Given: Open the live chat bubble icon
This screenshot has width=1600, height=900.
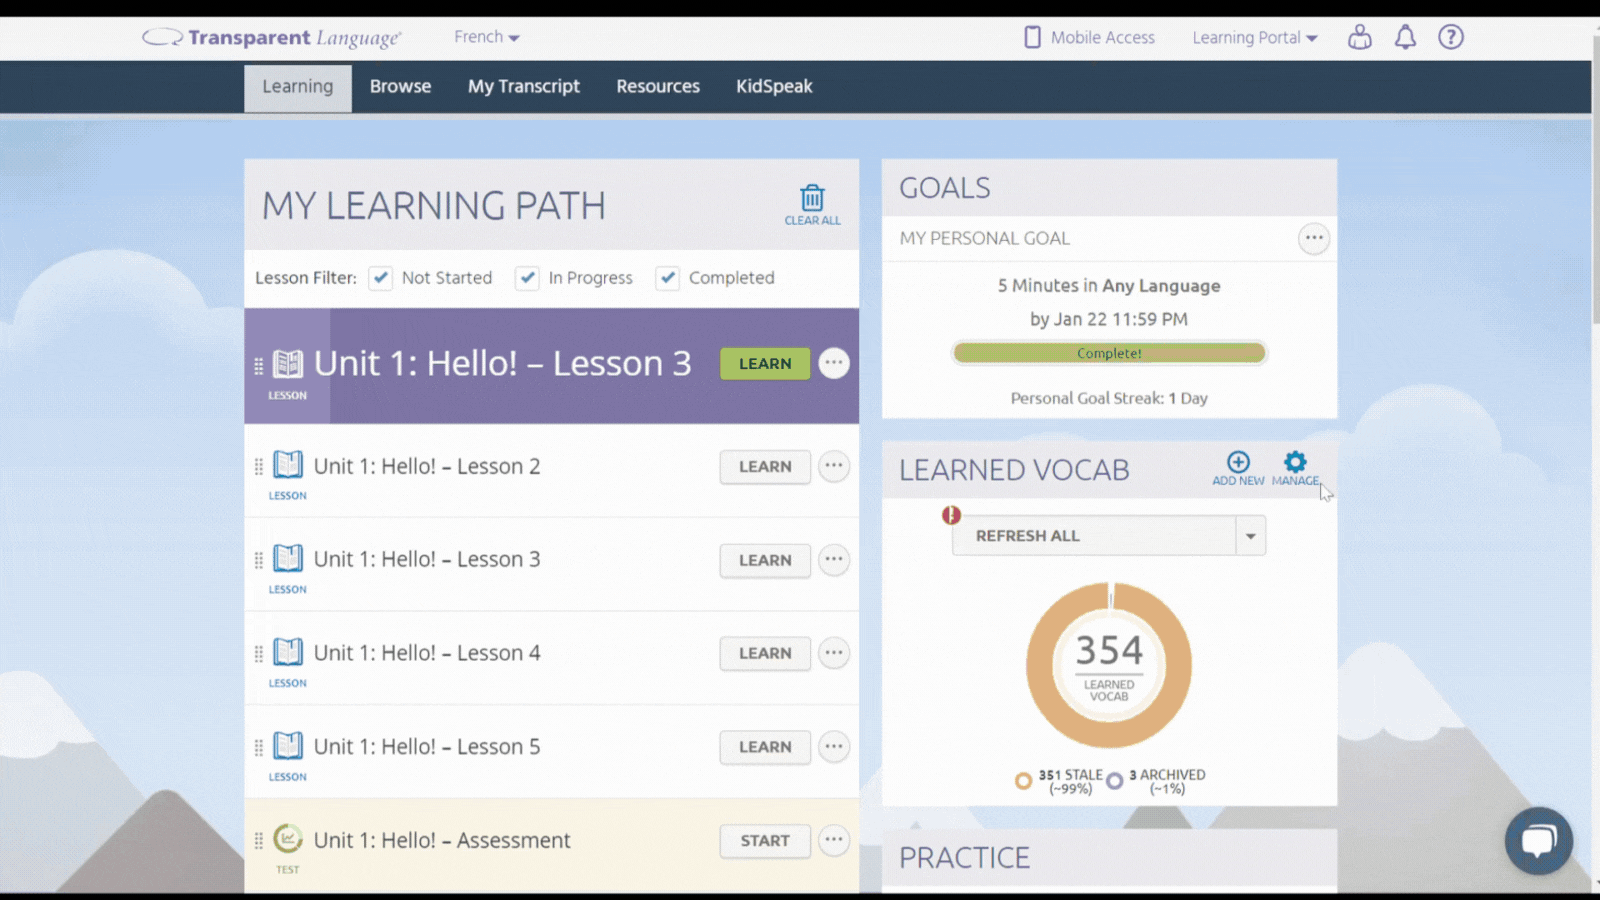Looking at the screenshot, I should click(x=1538, y=841).
